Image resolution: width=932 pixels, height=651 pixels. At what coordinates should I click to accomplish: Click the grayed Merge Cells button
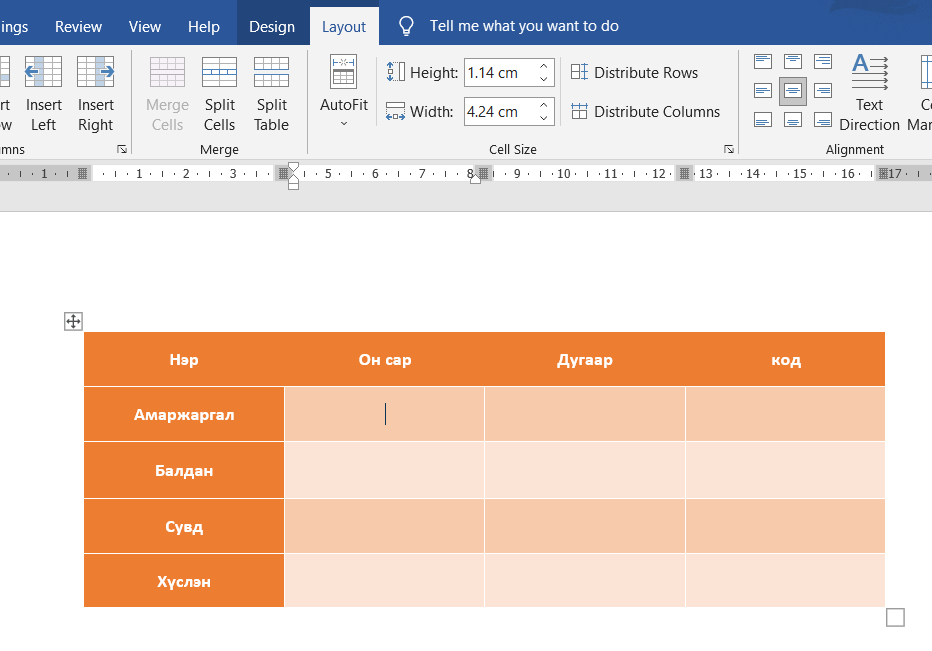pyautogui.click(x=167, y=94)
